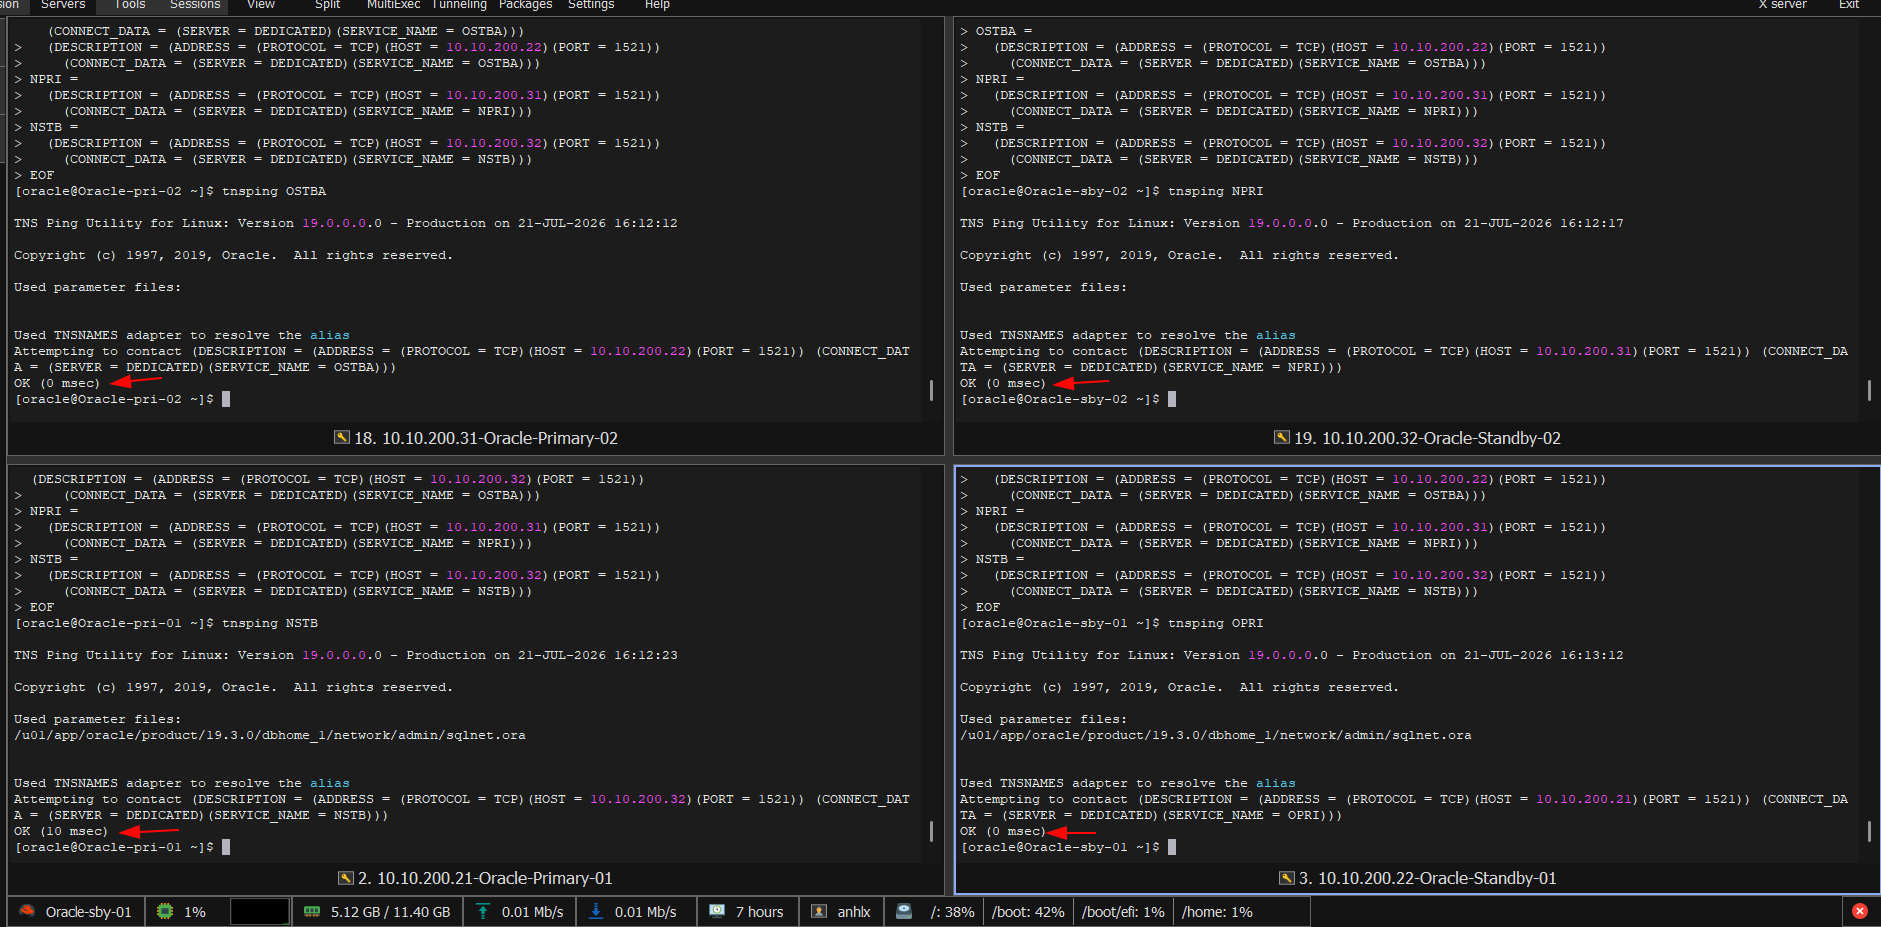The height and width of the screenshot is (927, 1881).
Task: Click the 5.12 GB / 11.40 GB memory value
Action: tap(391, 912)
